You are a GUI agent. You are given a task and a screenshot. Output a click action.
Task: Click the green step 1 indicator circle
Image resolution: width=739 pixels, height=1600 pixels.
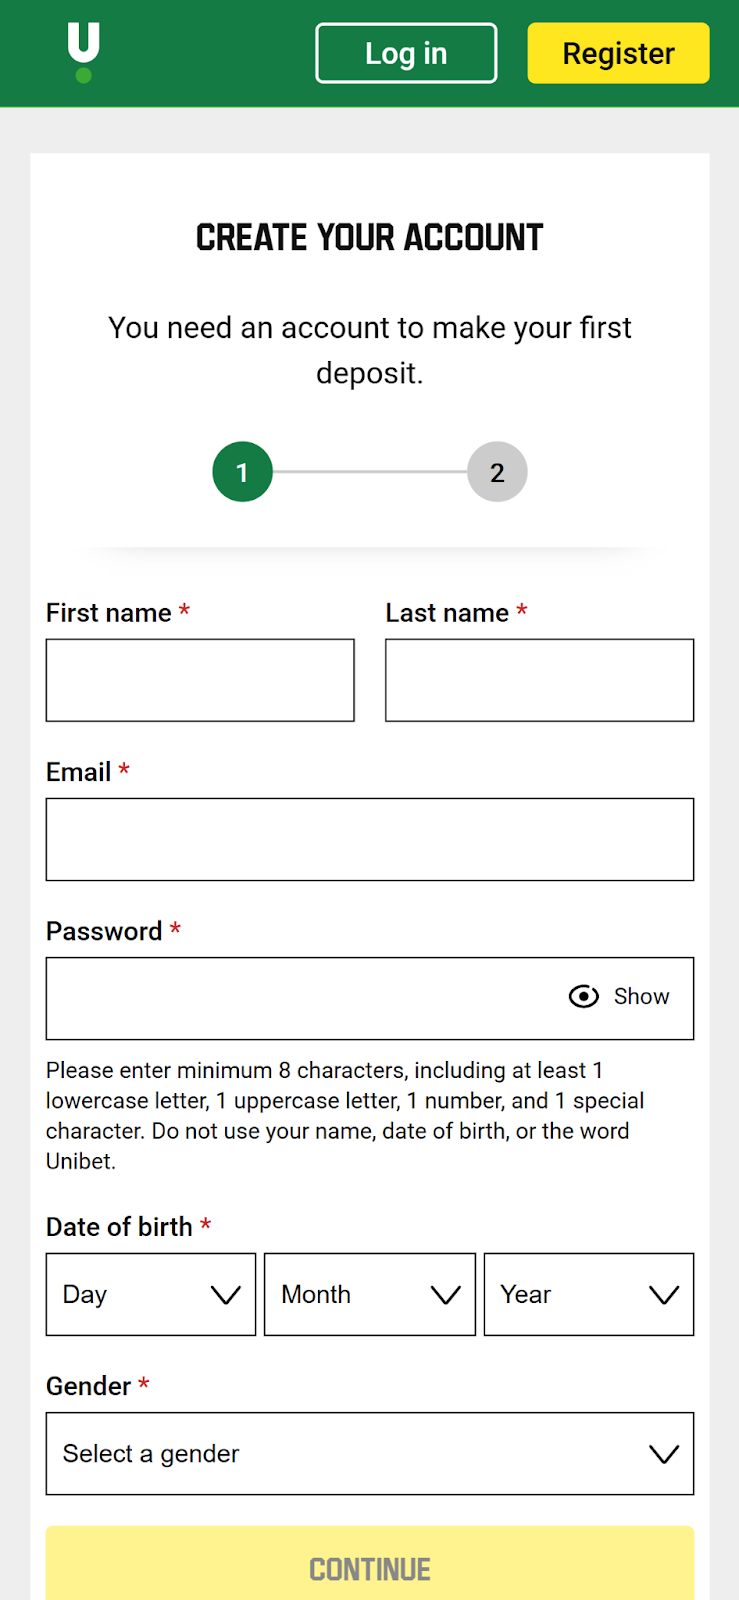(x=242, y=471)
